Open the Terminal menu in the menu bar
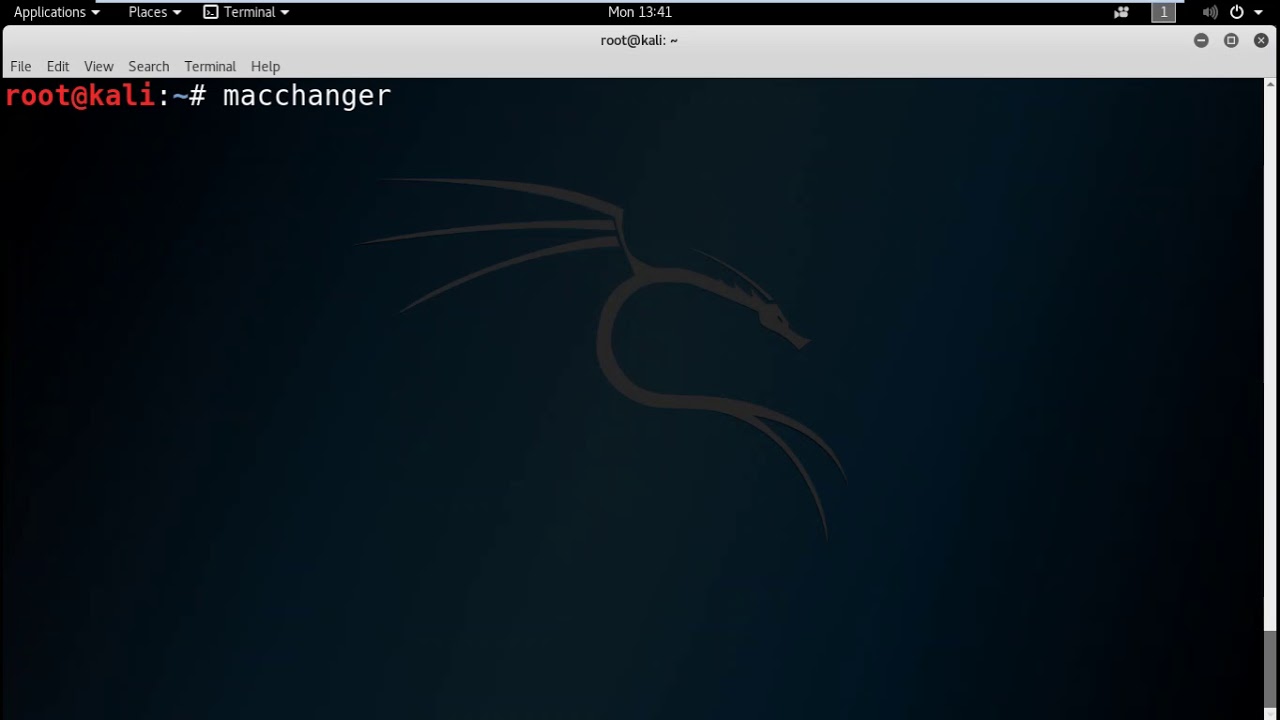1280x720 pixels. click(210, 66)
